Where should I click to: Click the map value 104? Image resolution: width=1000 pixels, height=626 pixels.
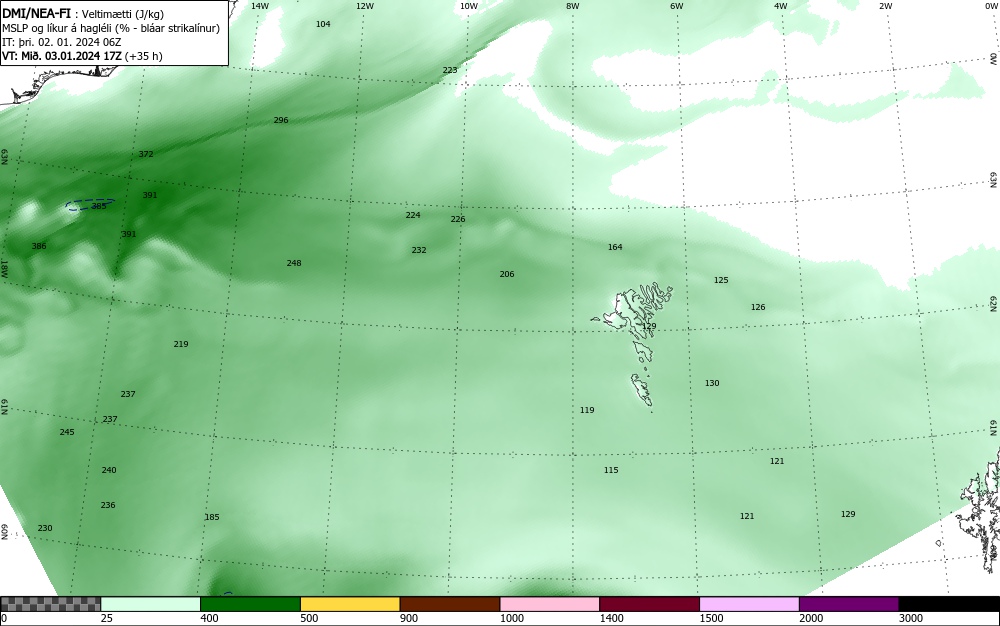pyautogui.click(x=323, y=24)
